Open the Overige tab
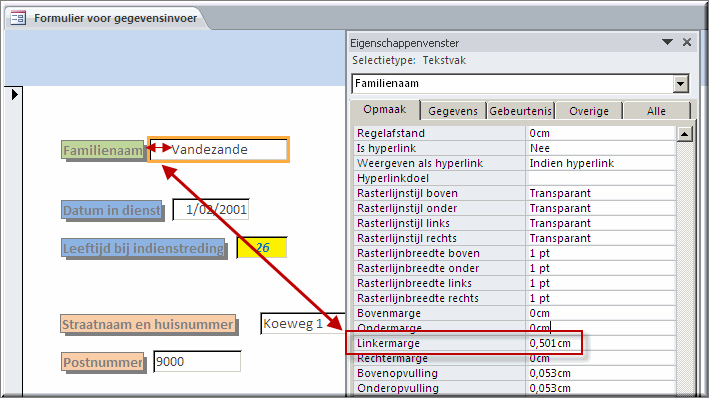709x398 pixels. pos(589,111)
